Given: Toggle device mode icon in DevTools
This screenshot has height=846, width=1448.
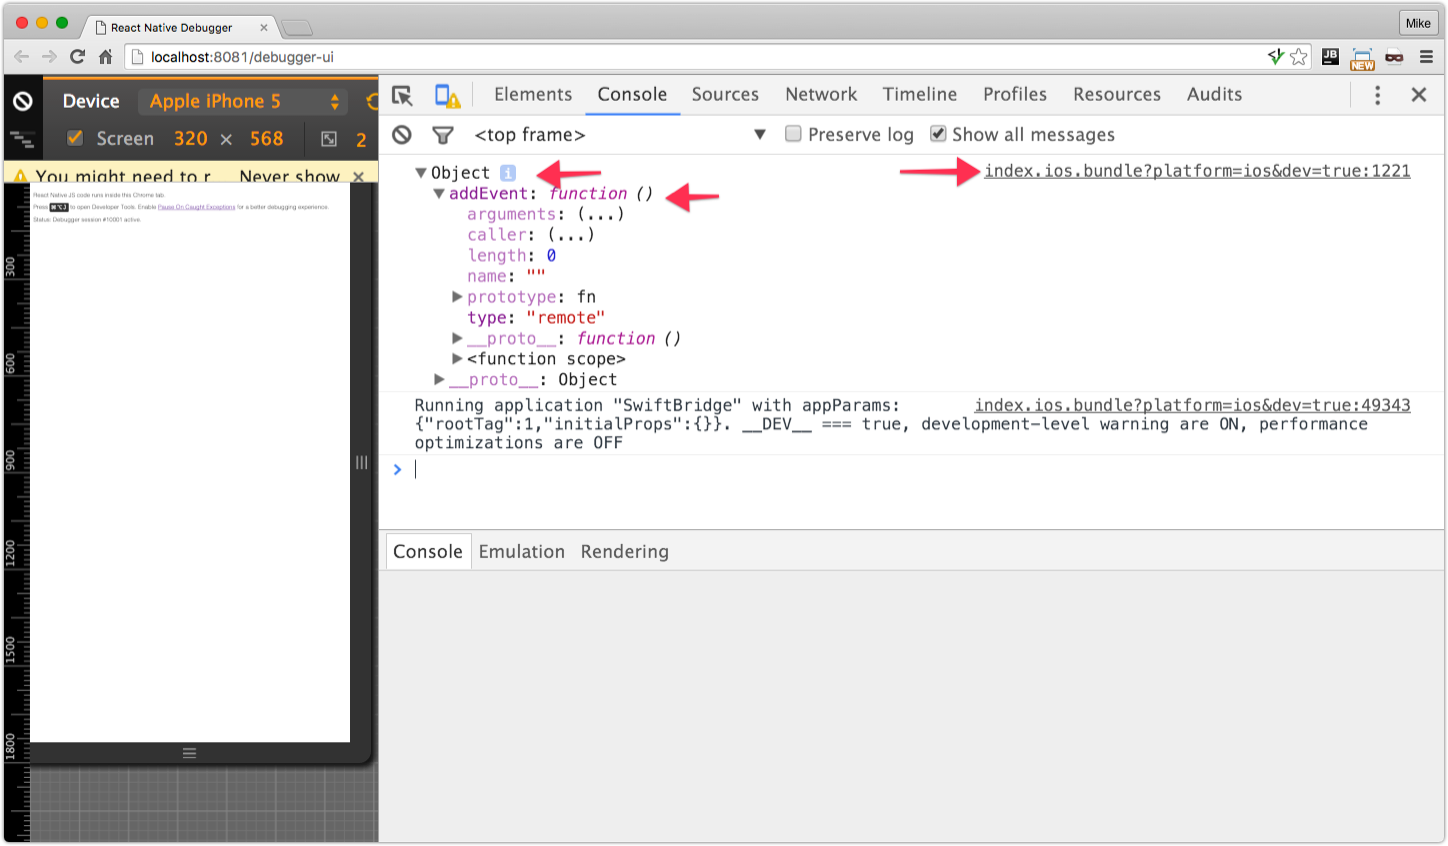Looking at the screenshot, I should tap(447, 95).
